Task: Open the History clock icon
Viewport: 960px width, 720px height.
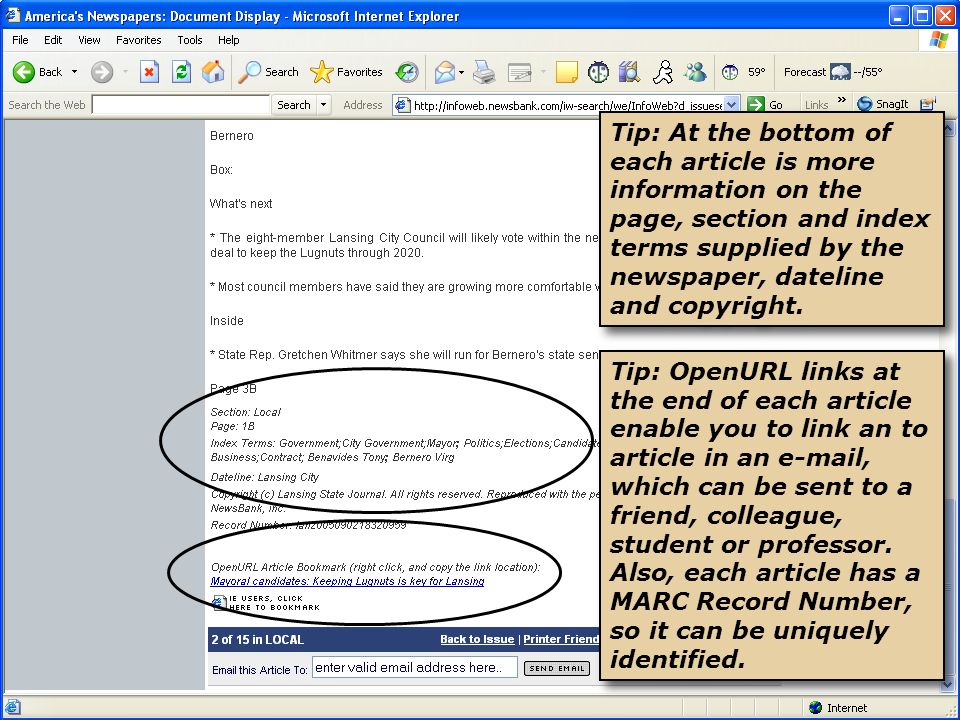Action: (407, 72)
